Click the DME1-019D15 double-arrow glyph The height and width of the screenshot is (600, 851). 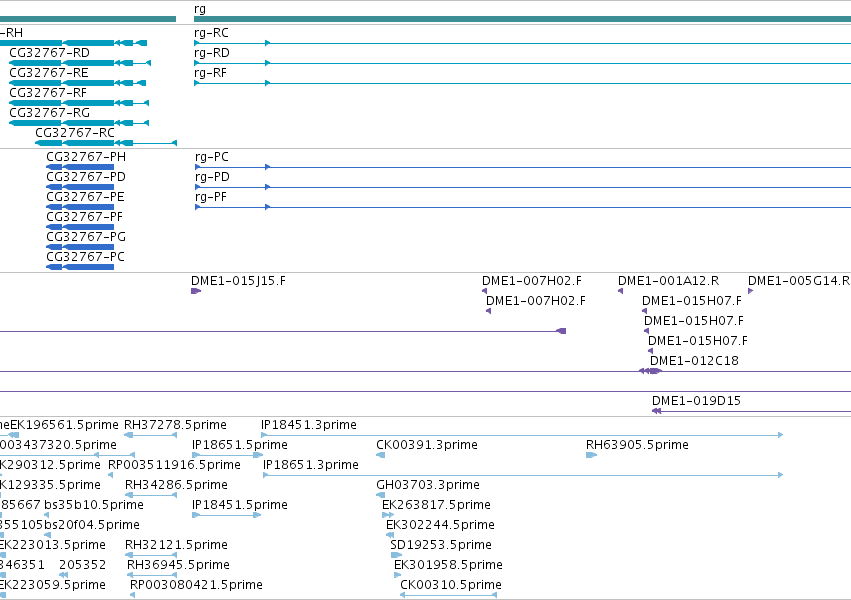656,411
